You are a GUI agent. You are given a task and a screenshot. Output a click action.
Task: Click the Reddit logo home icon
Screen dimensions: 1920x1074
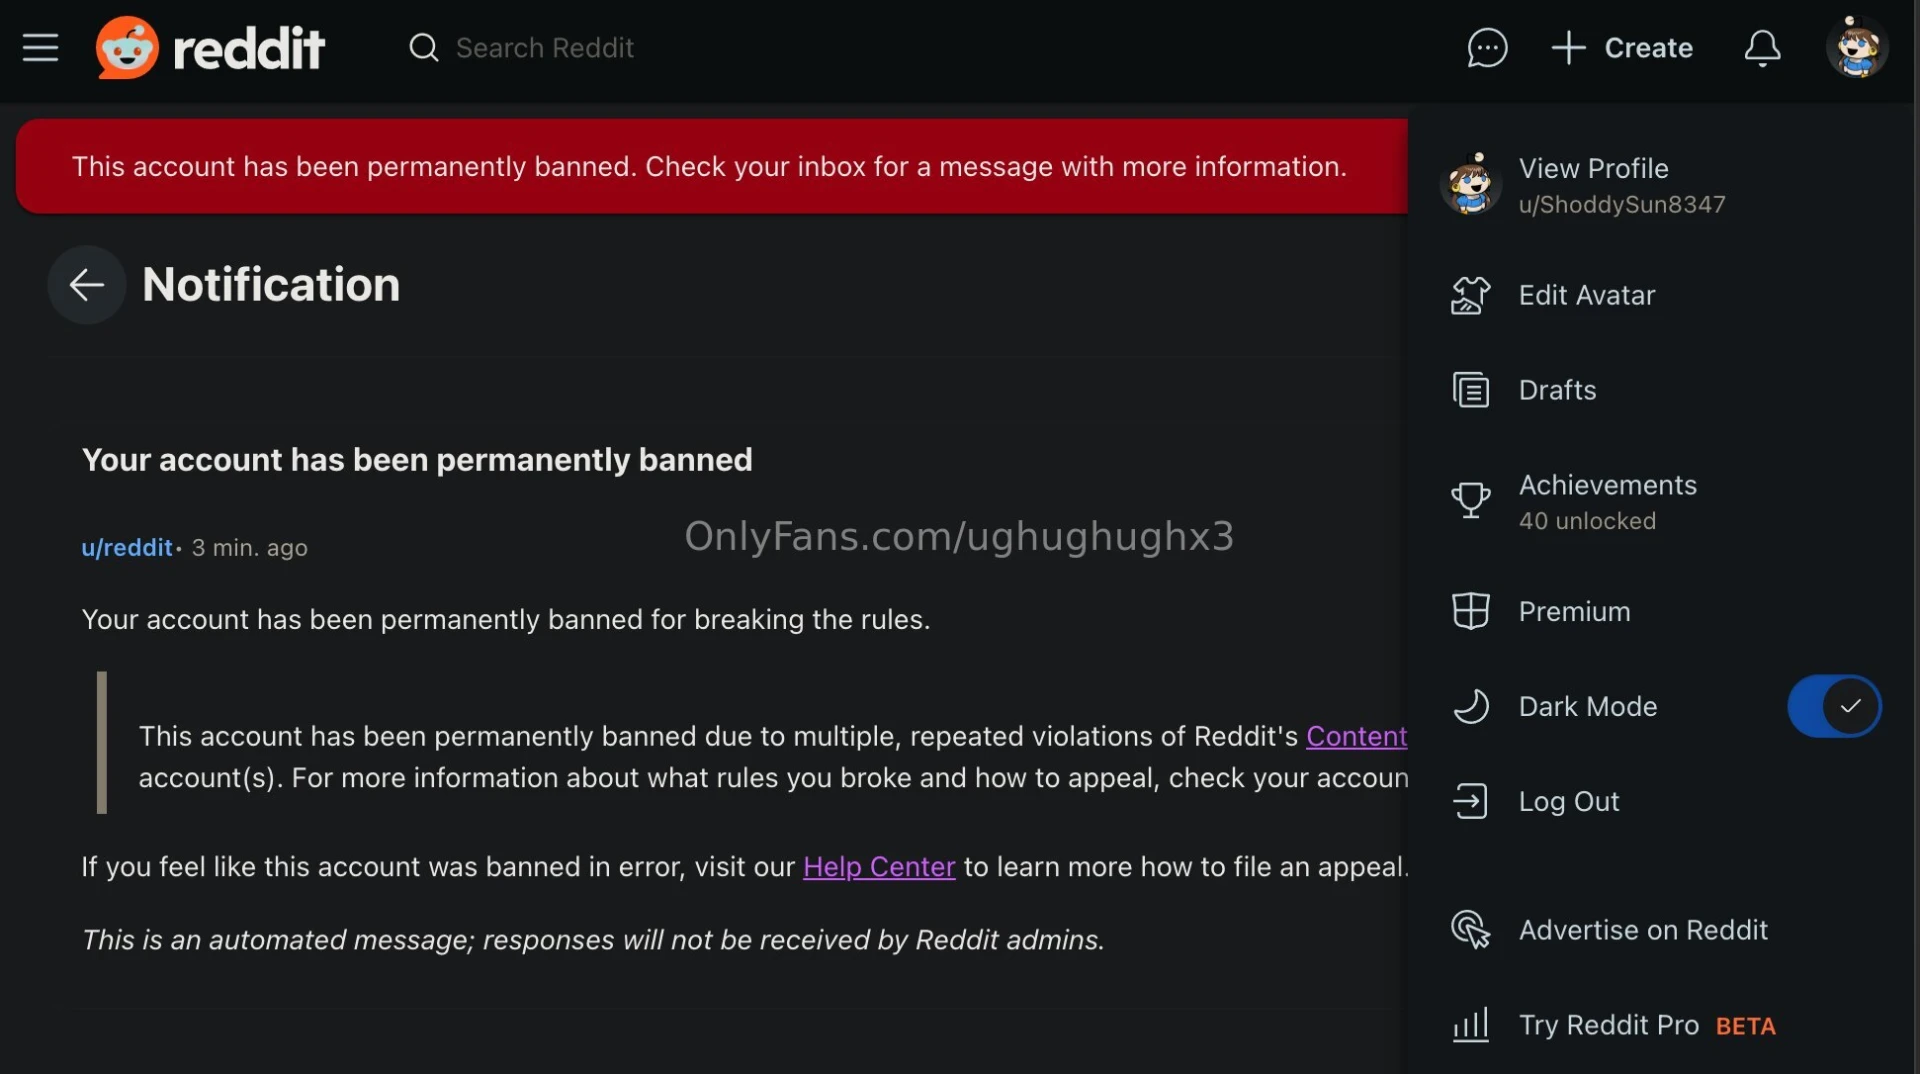click(127, 48)
